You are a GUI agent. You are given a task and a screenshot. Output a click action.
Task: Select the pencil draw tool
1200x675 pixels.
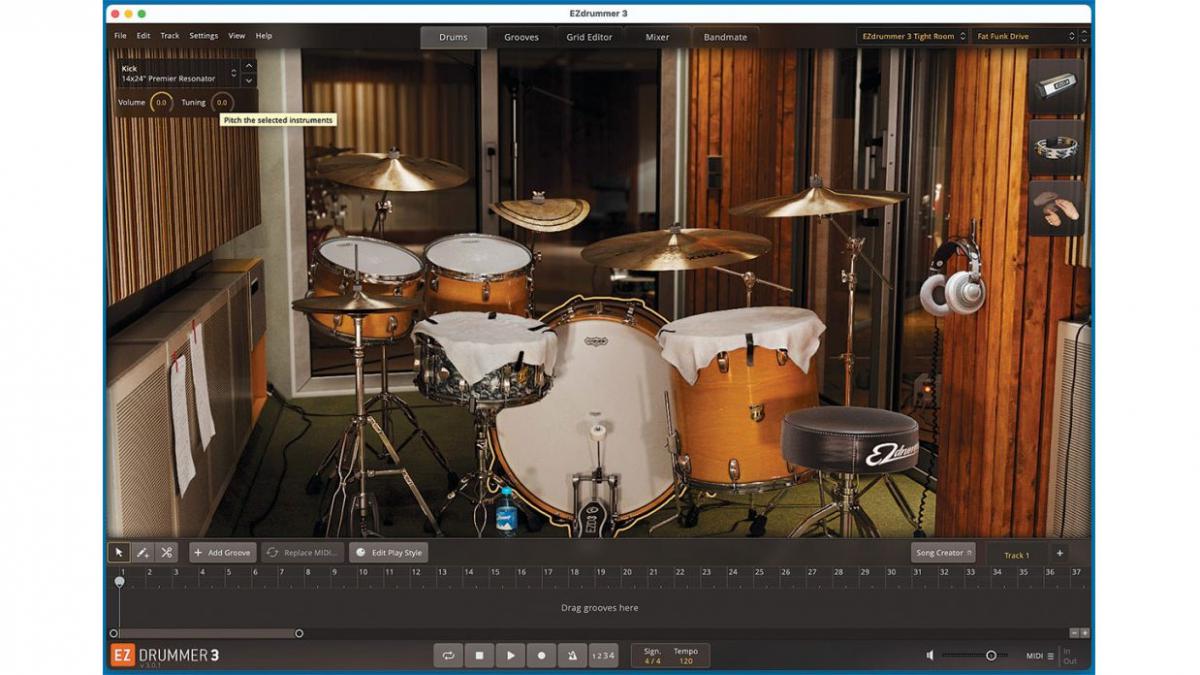(x=143, y=552)
